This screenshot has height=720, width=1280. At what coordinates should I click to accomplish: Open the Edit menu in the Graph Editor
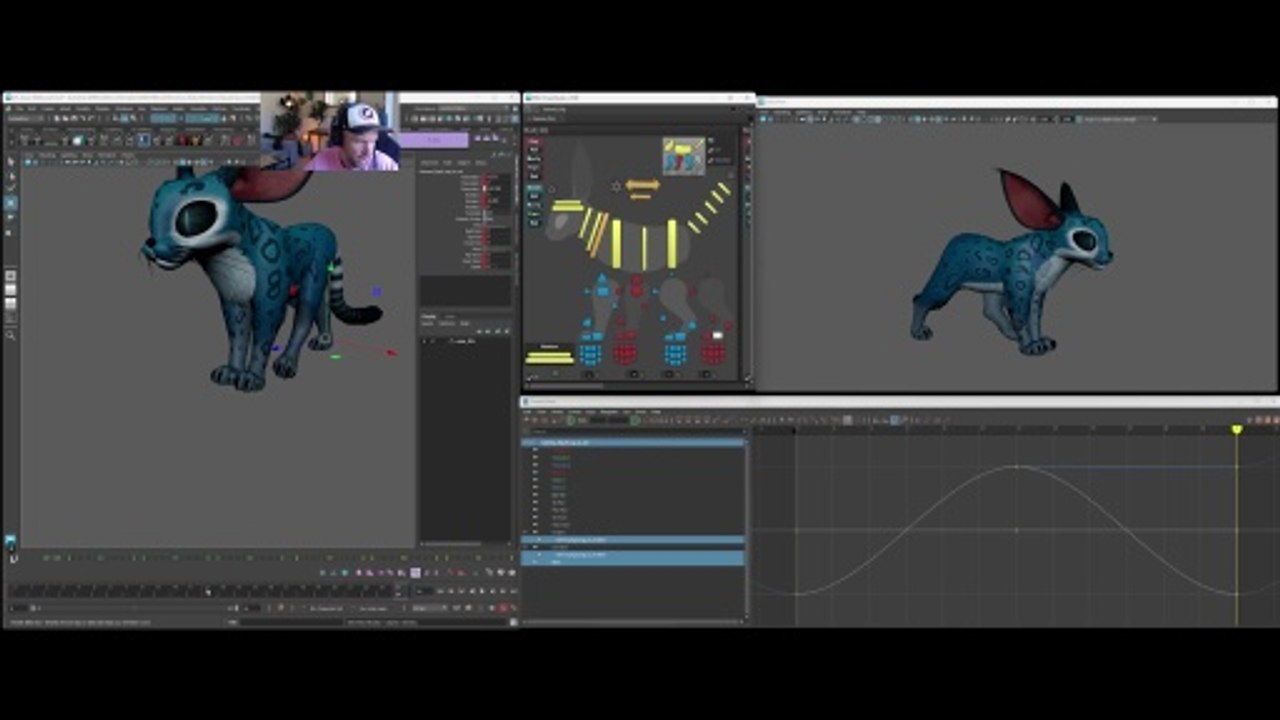(x=529, y=411)
